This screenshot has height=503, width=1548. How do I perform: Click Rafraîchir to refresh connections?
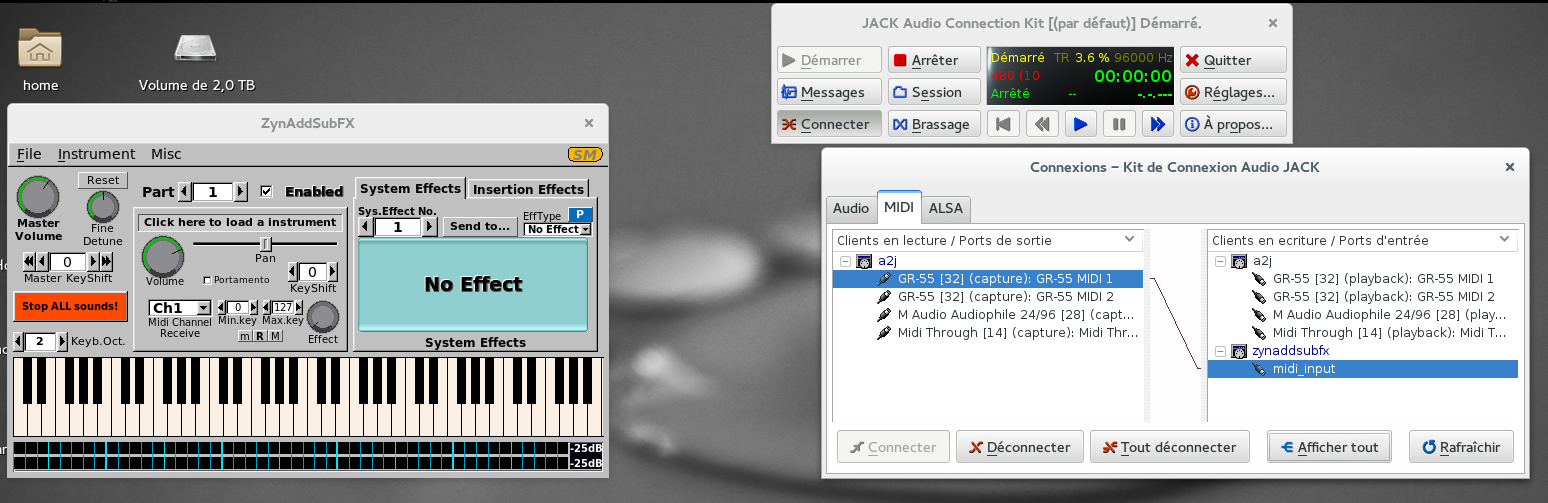coord(1461,447)
